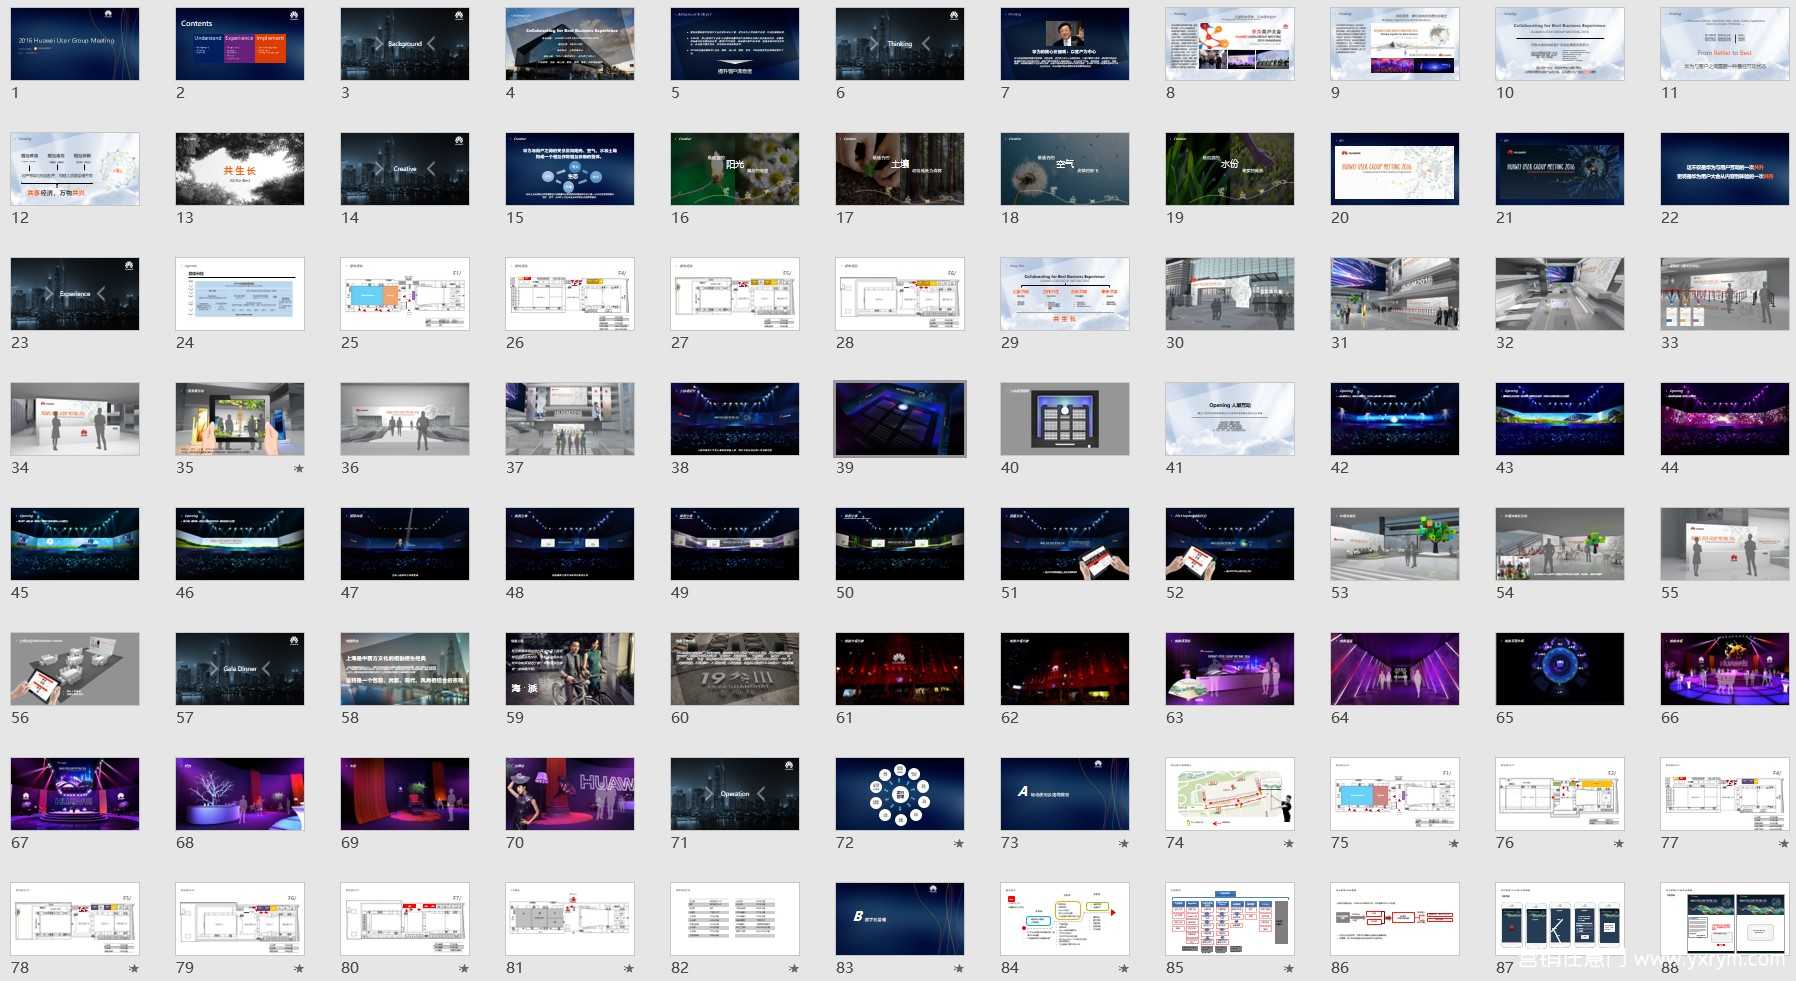
Task: Click the transition star under slide 85
Action: coord(1289,968)
